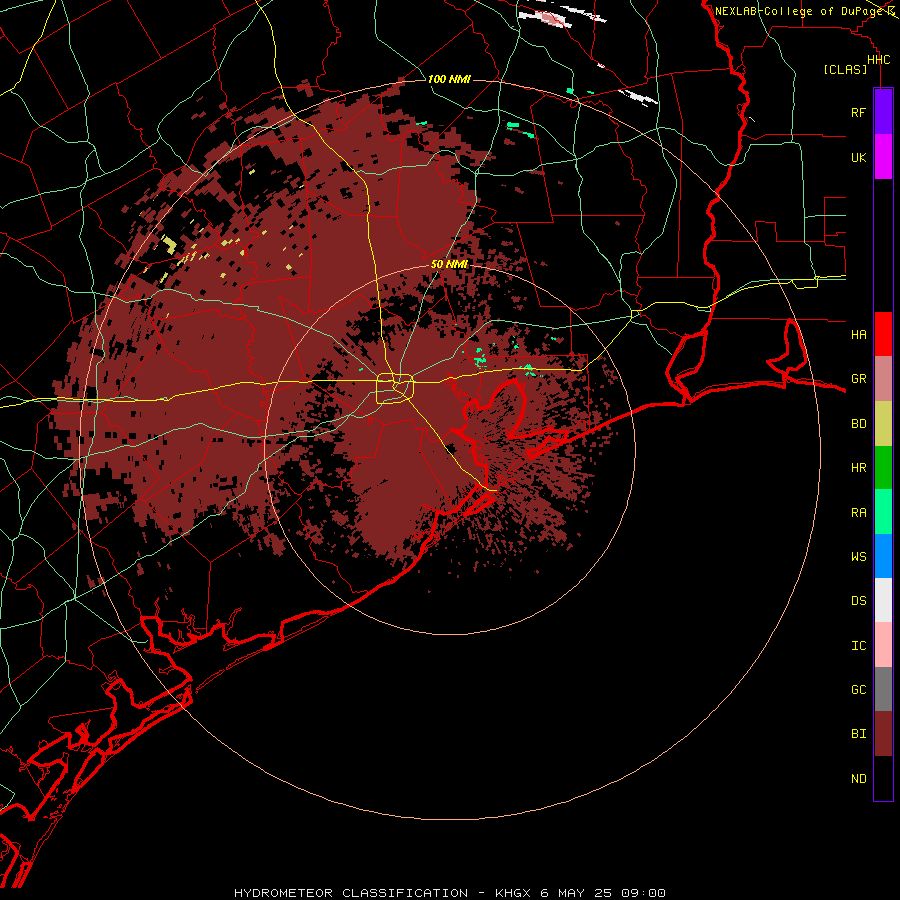Click the yellow radar site box at center
This screenshot has height=900, width=900.
pyautogui.click(x=395, y=389)
